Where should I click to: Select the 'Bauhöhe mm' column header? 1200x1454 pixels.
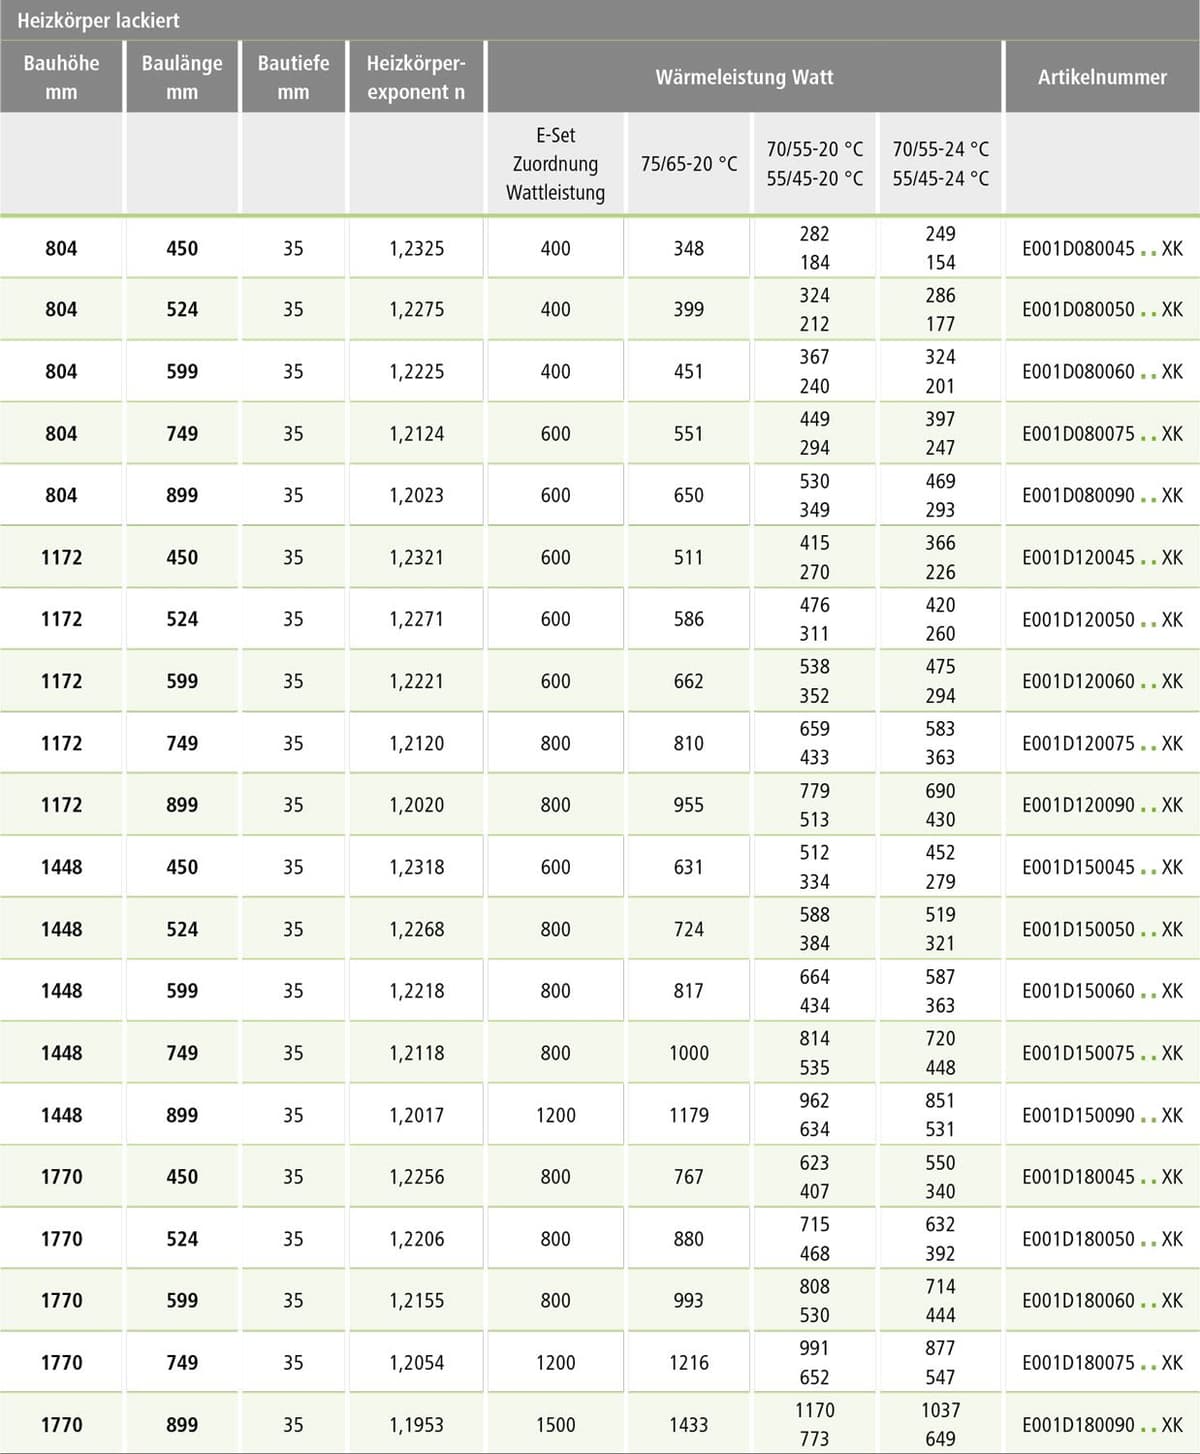61,77
